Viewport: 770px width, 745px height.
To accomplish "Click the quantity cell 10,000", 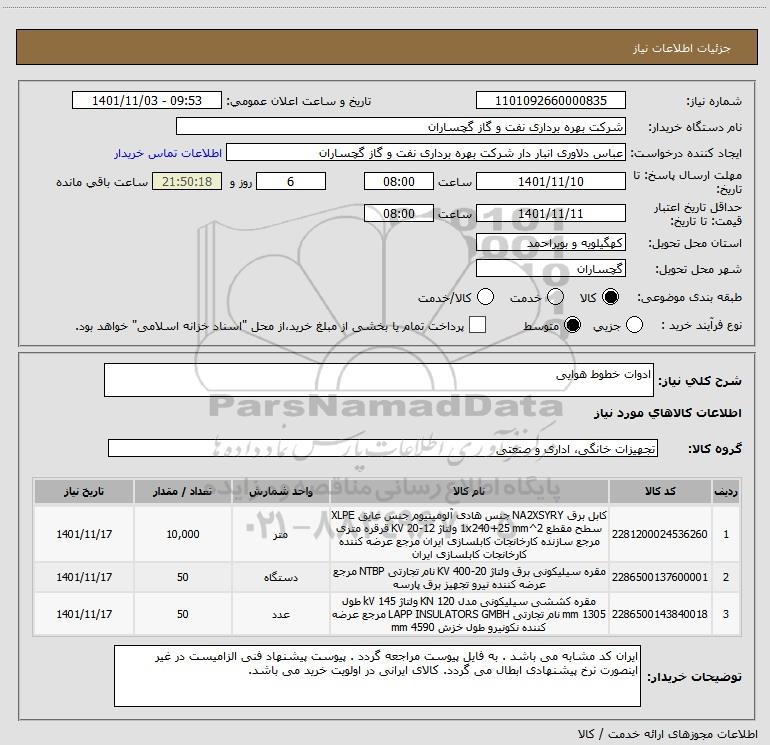I will pos(183,534).
